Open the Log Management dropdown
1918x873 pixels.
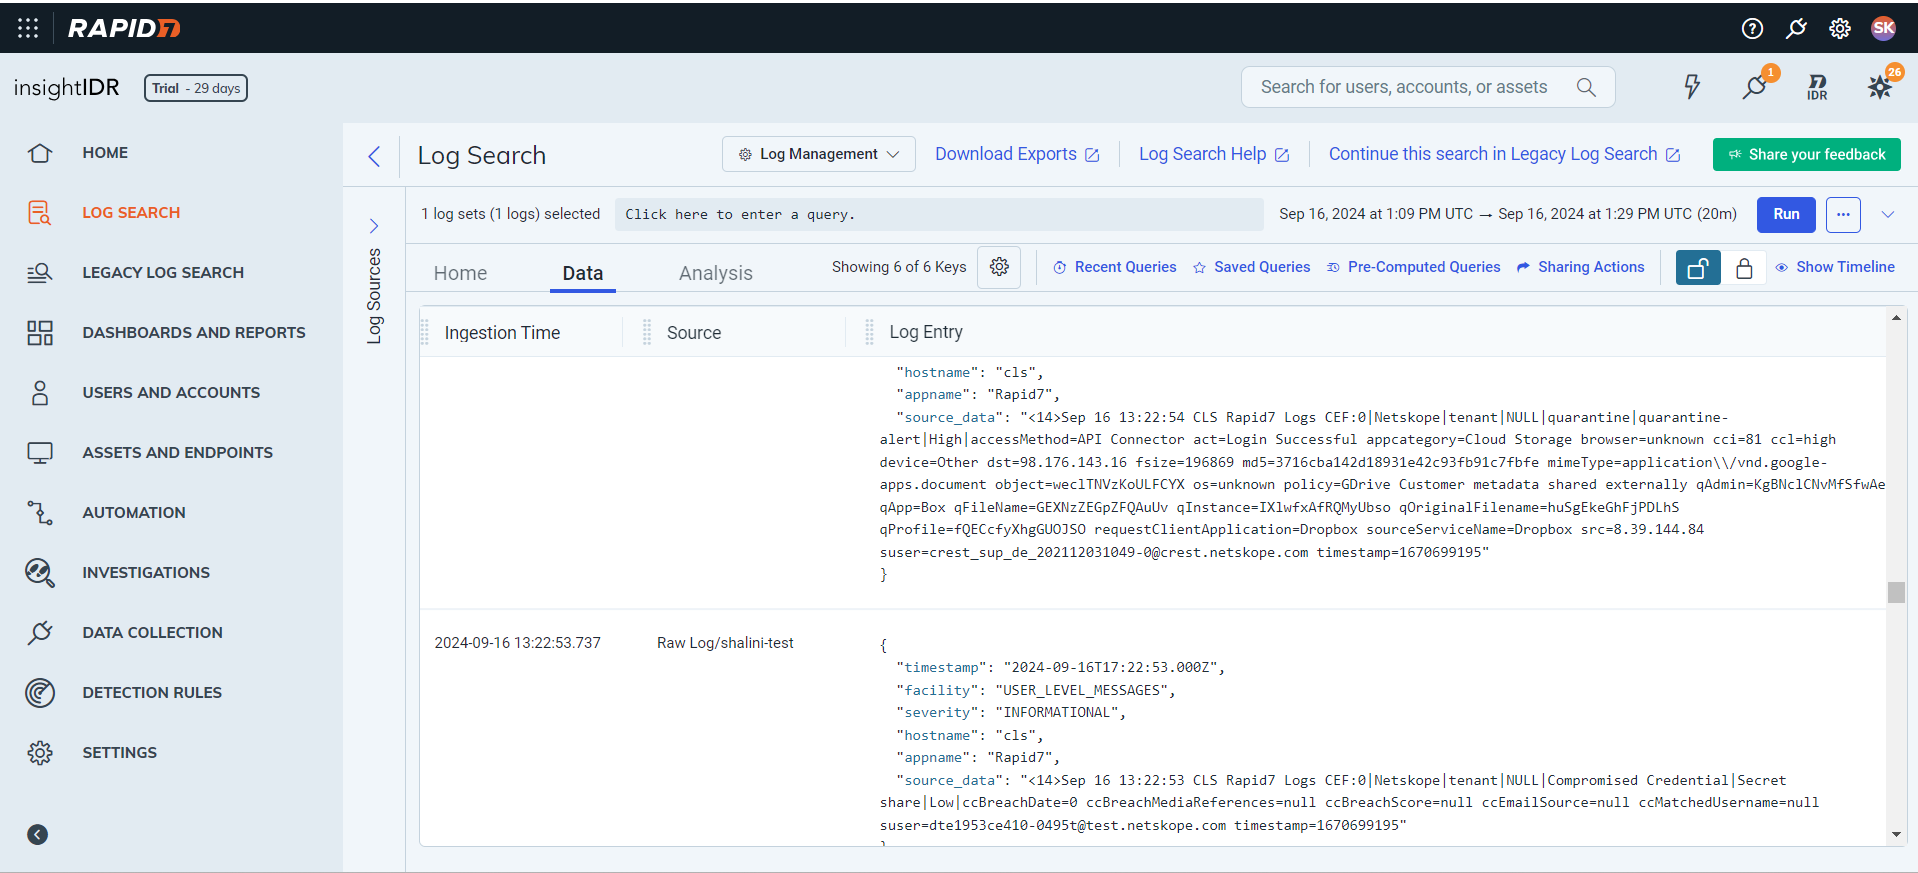coord(819,154)
